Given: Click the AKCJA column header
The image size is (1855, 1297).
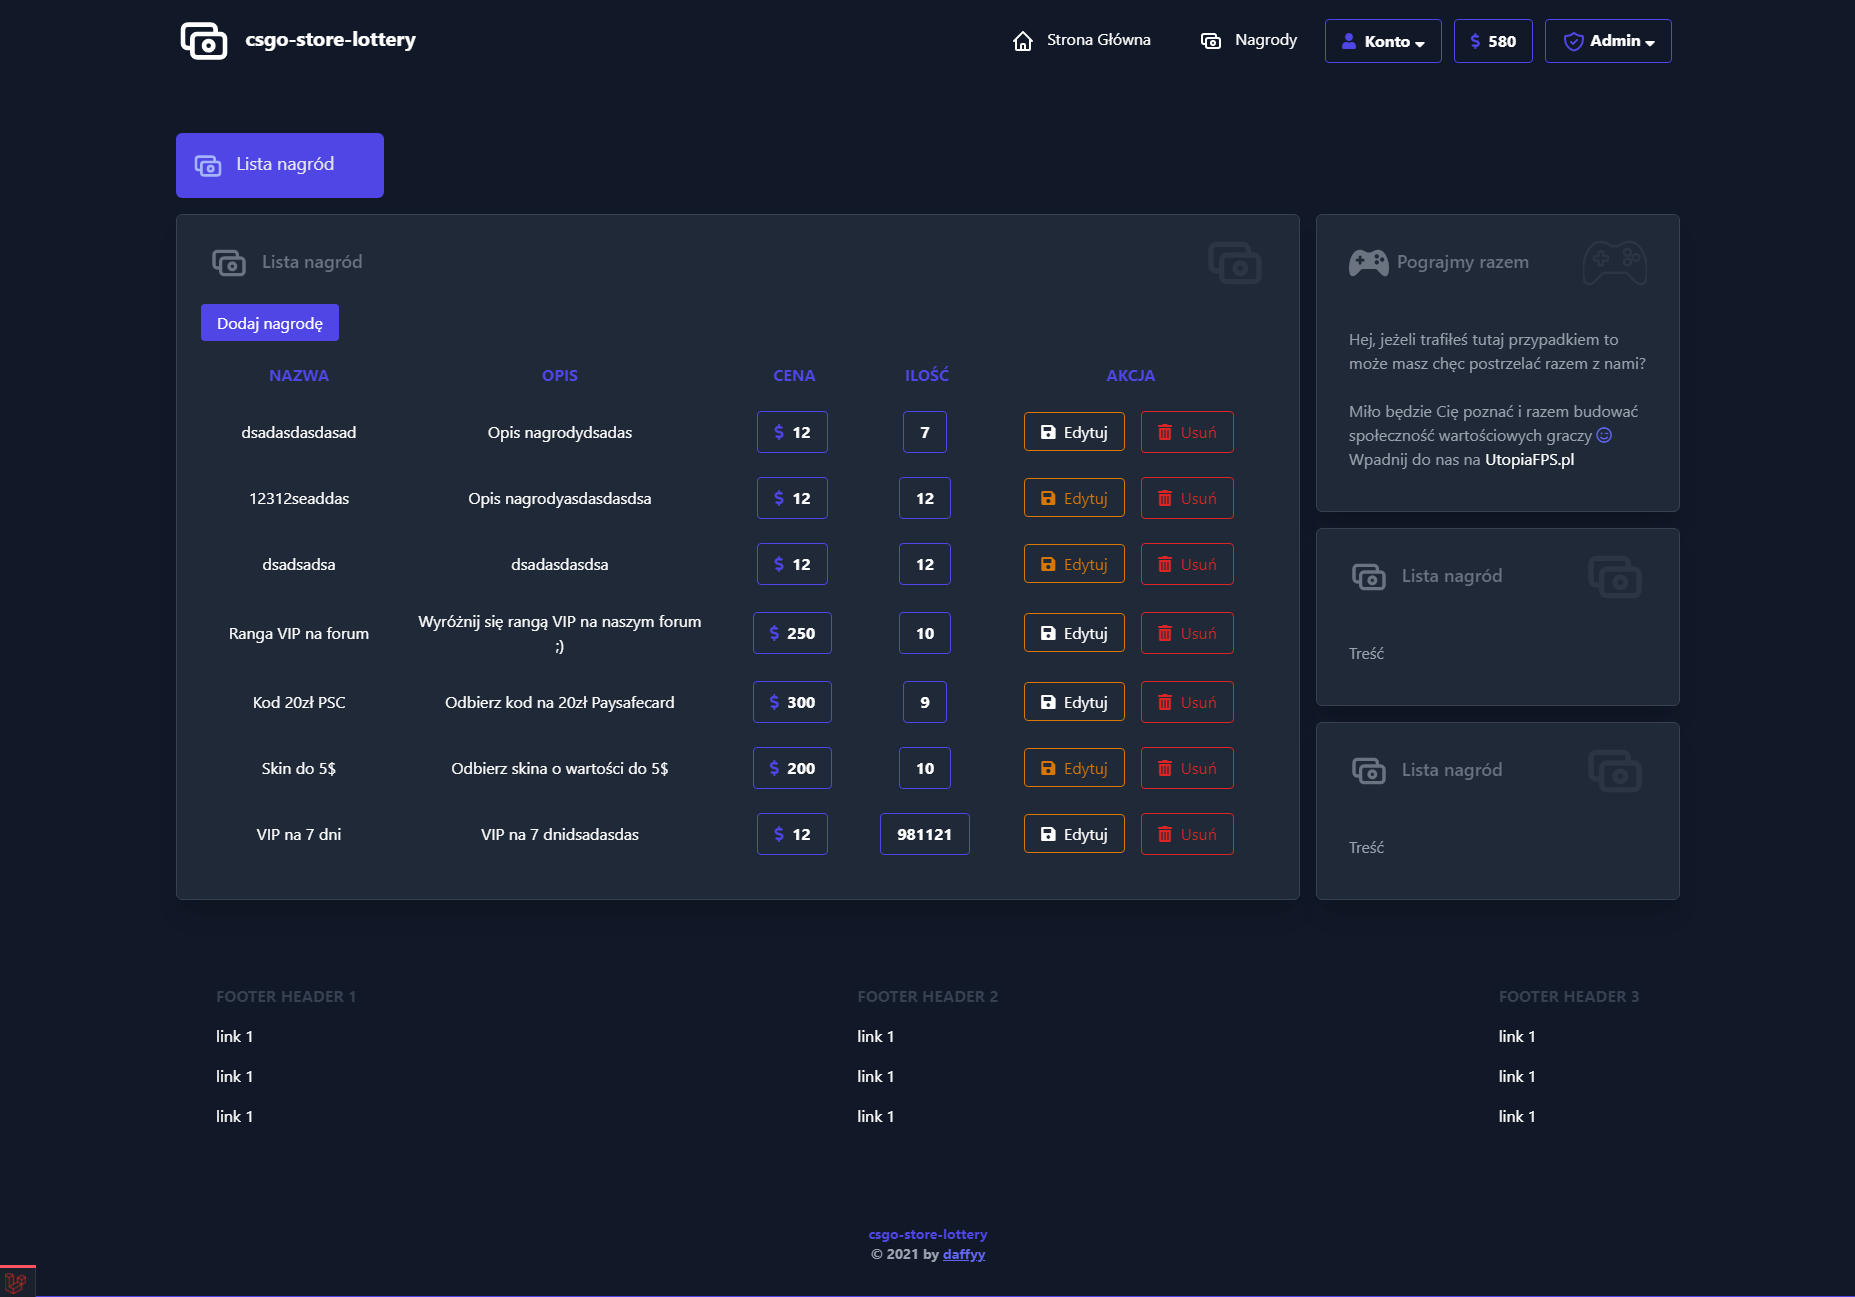Looking at the screenshot, I should [1131, 375].
